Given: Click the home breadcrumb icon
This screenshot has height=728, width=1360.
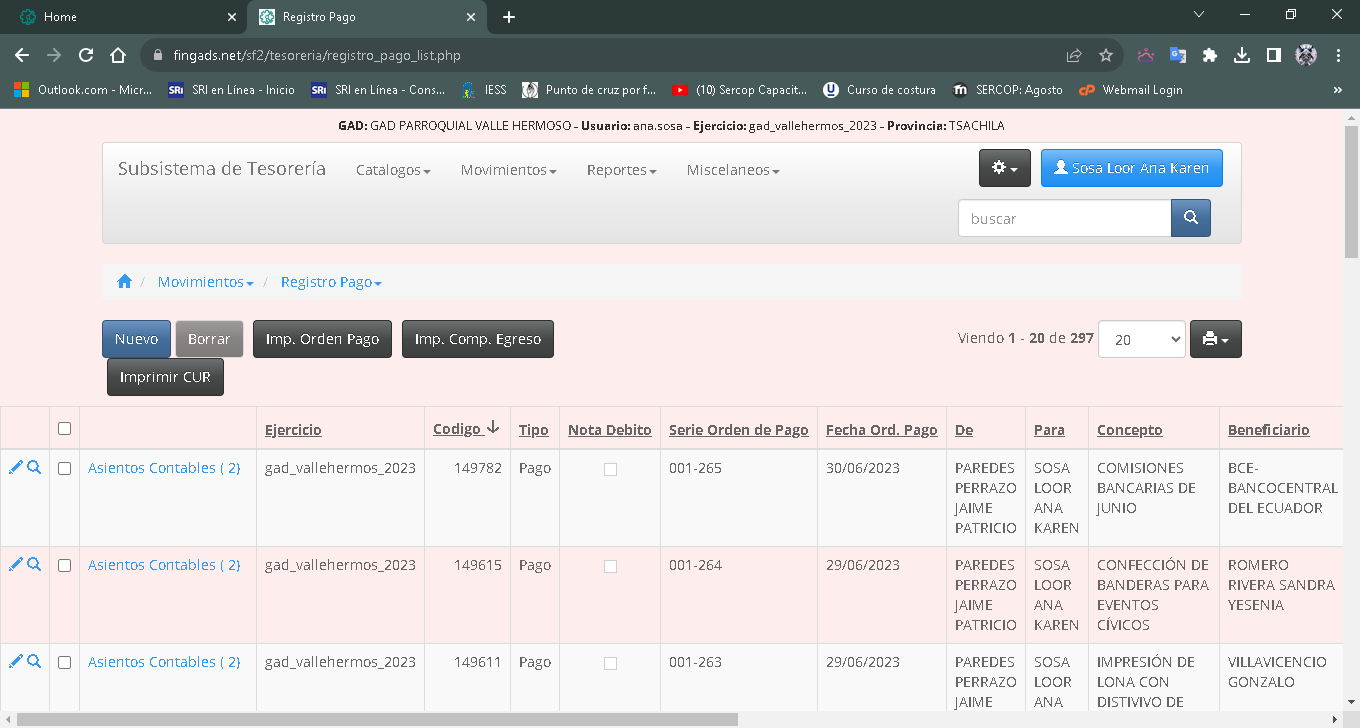Looking at the screenshot, I should click(x=124, y=282).
